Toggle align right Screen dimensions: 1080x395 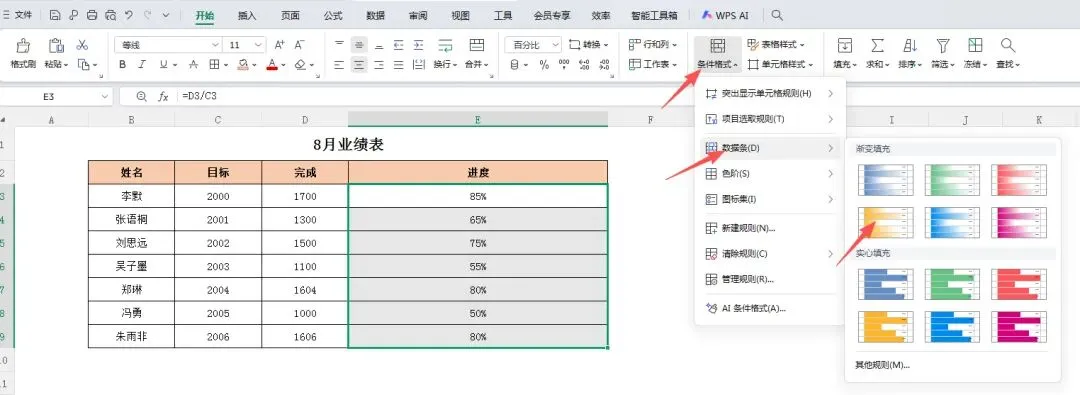pyautogui.click(x=379, y=65)
